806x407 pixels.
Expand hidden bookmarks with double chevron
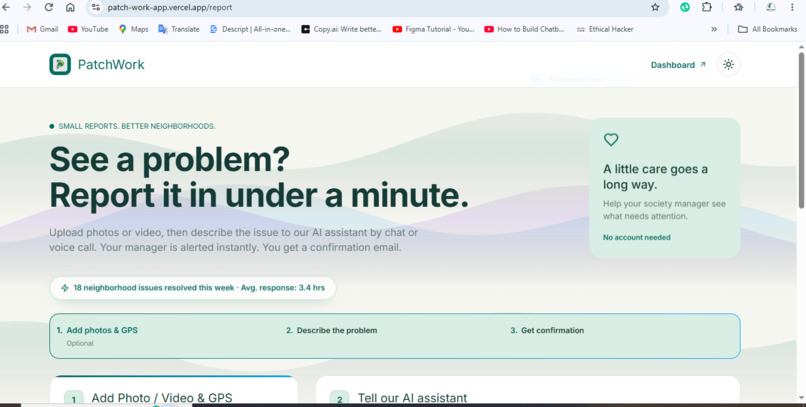click(x=714, y=29)
